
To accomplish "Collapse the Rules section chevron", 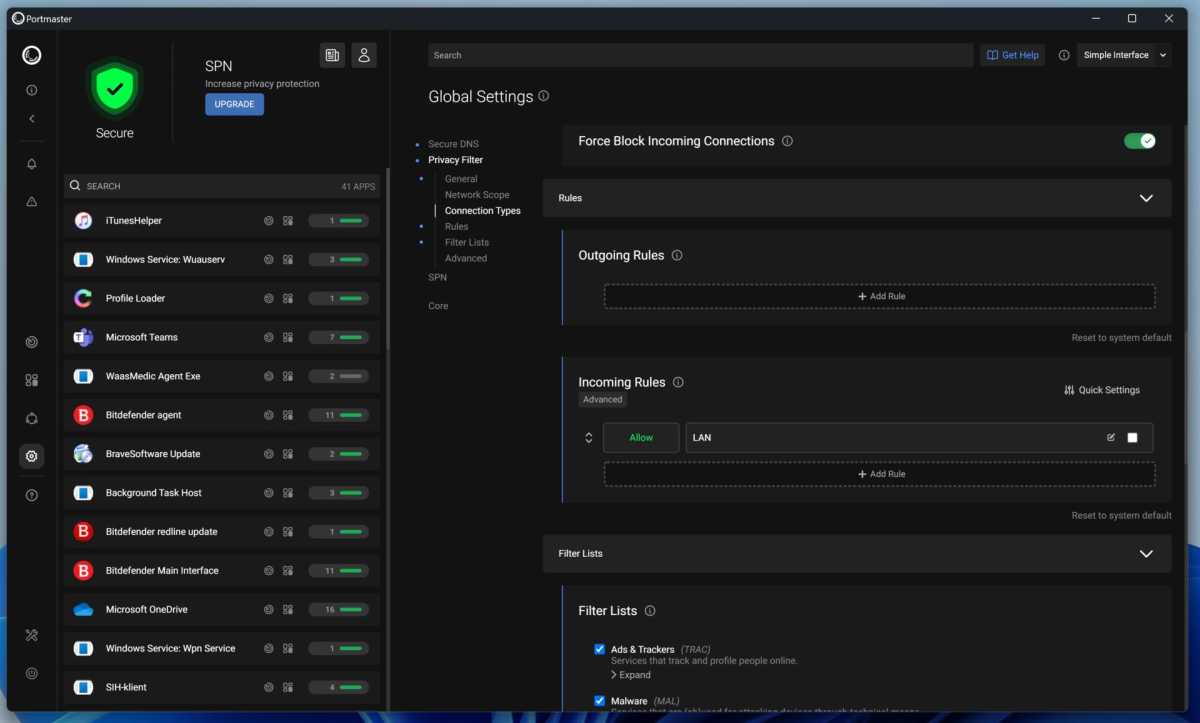I will pyautogui.click(x=1147, y=198).
